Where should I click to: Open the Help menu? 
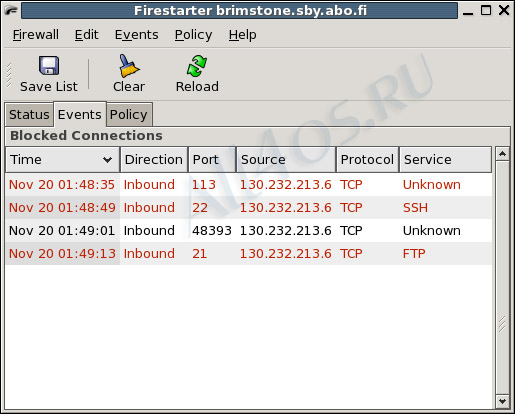point(243,35)
